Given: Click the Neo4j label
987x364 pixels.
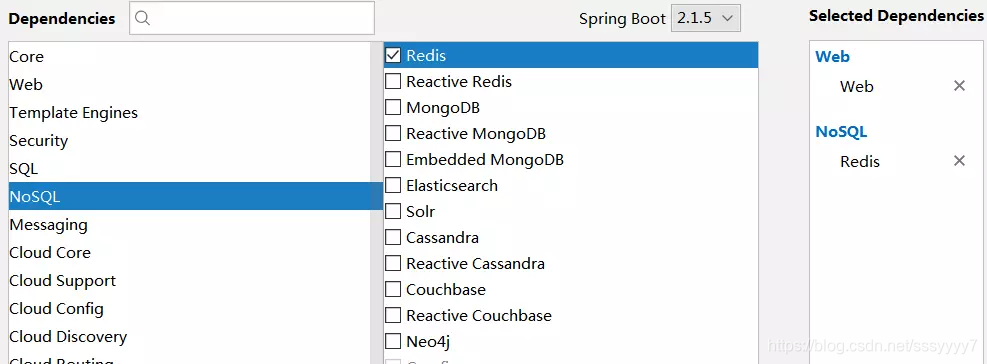Looking at the screenshot, I should coord(428,342).
